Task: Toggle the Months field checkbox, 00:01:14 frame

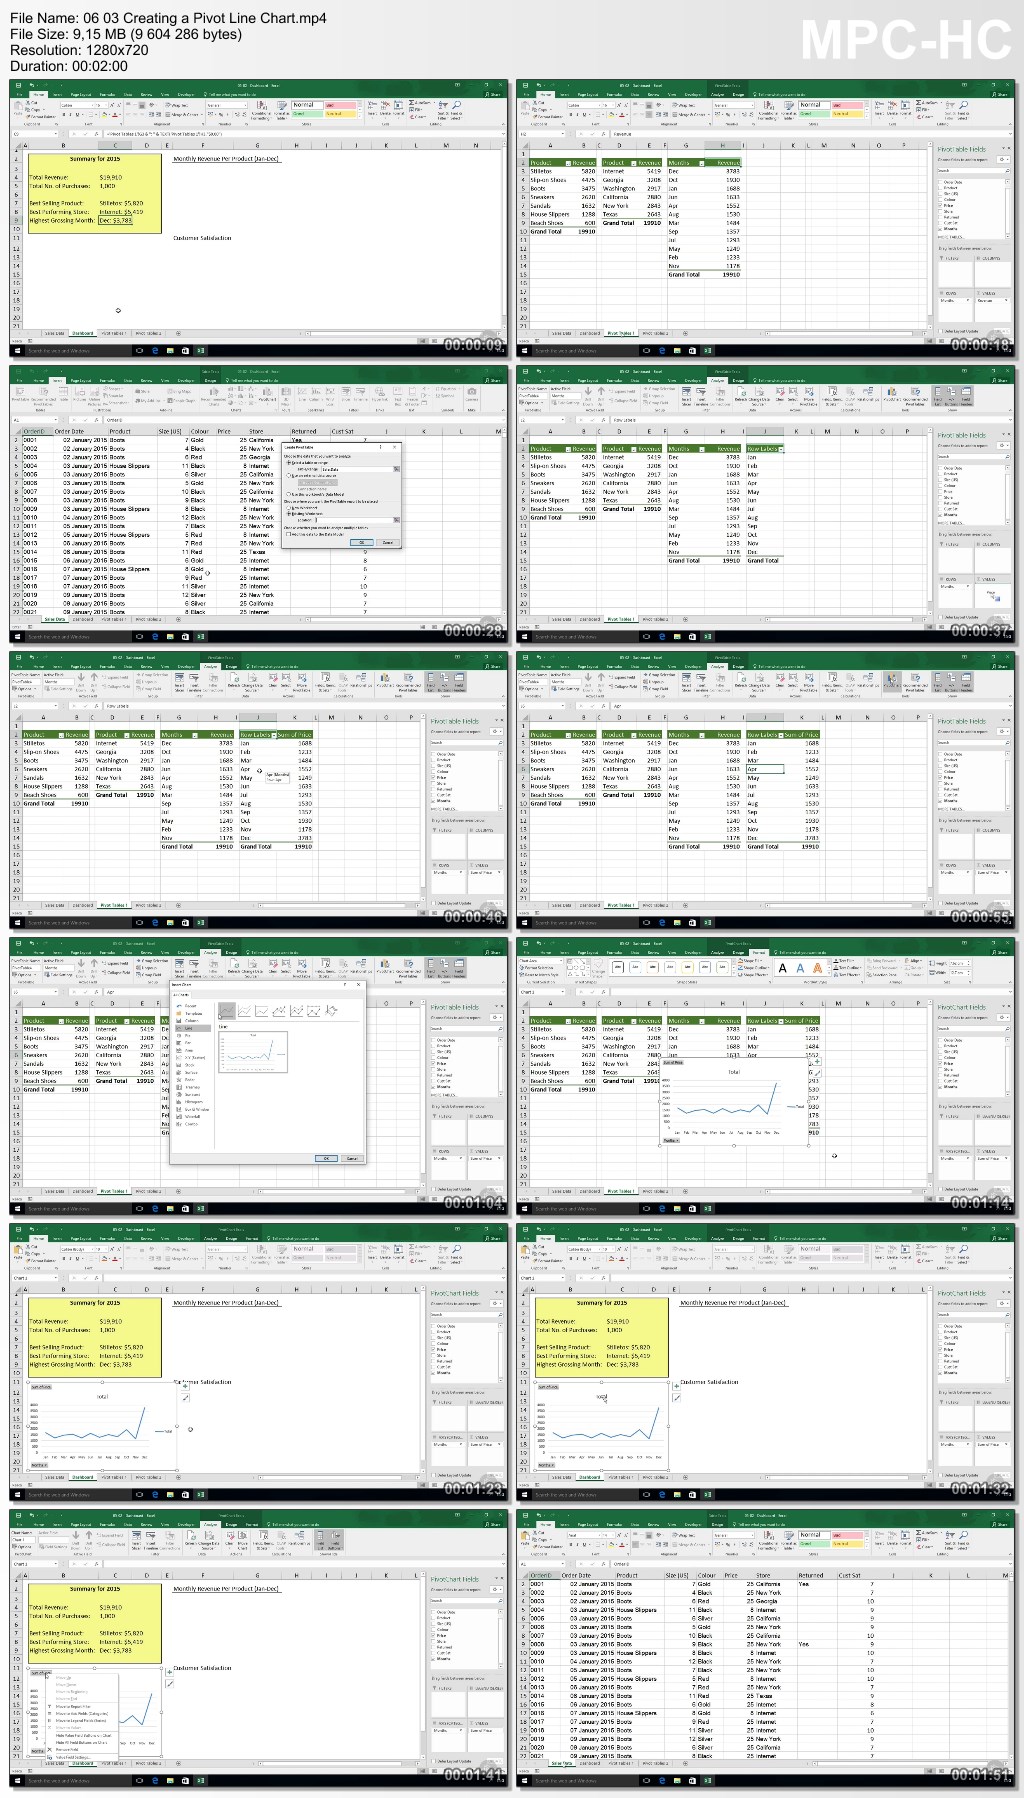Action: pyautogui.click(x=940, y=1087)
